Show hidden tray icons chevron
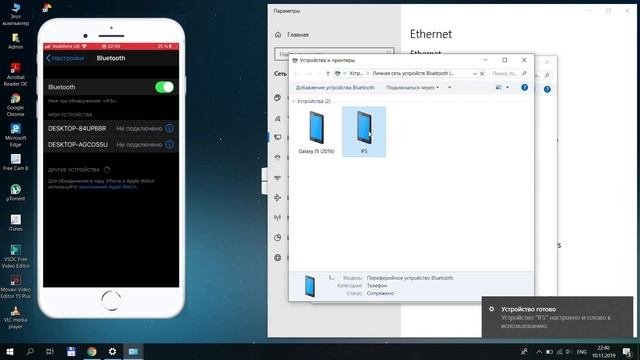This screenshot has height=360, width=640. pyautogui.click(x=539, y=352)
